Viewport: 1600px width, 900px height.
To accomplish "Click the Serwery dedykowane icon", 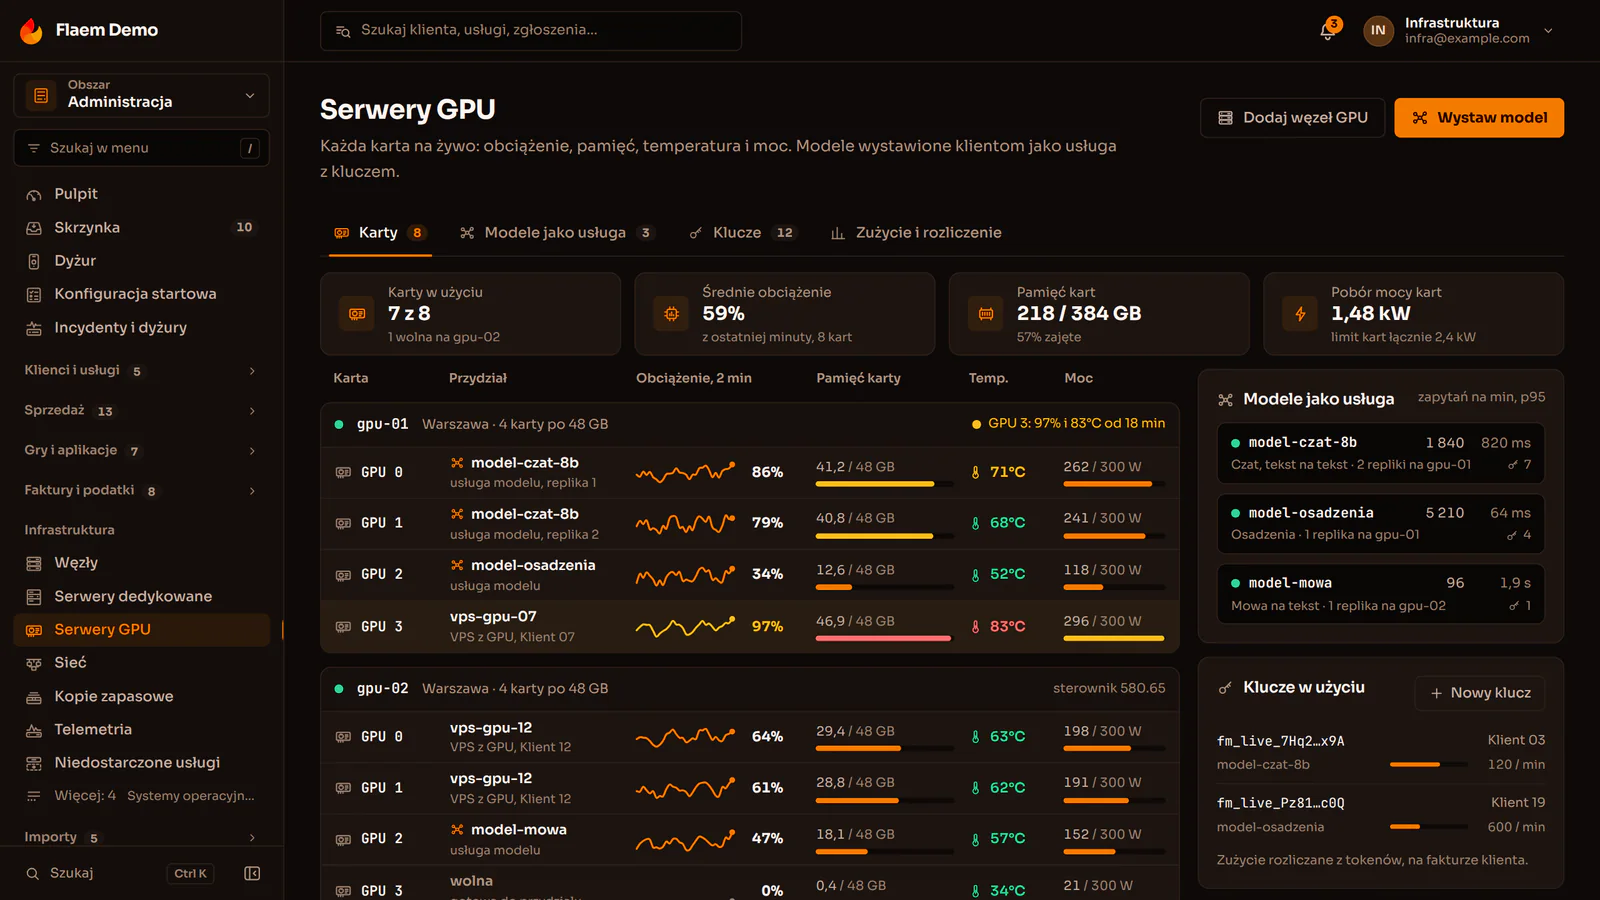I will pos(34,597).
